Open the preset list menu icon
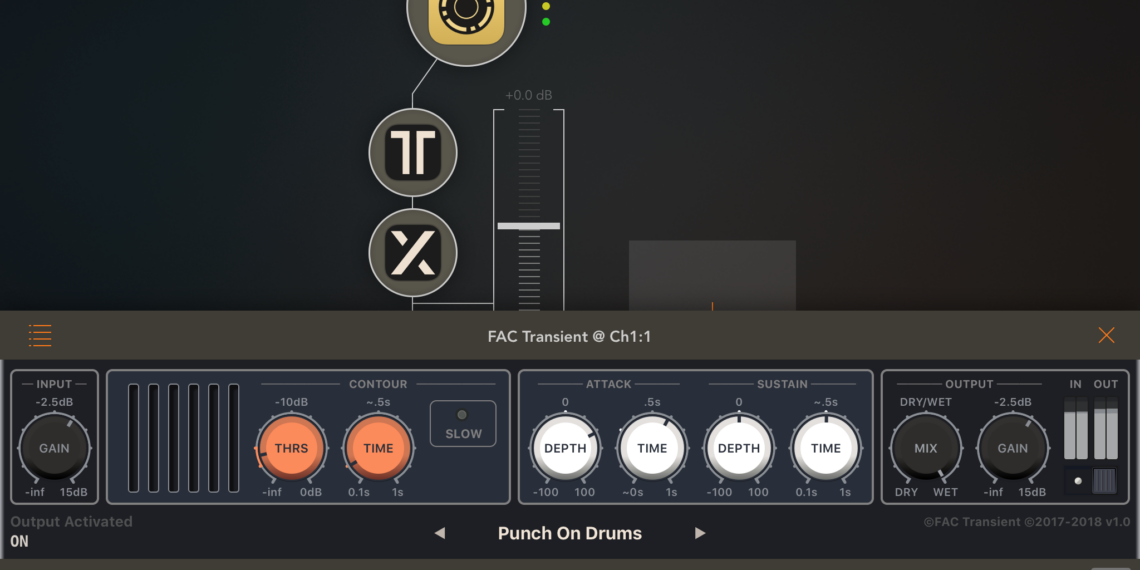 tap(40, 336)
